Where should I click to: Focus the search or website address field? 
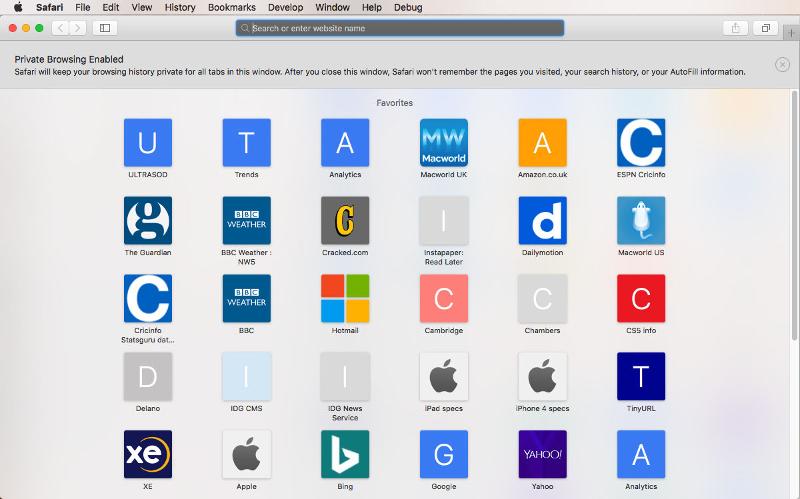400,28
